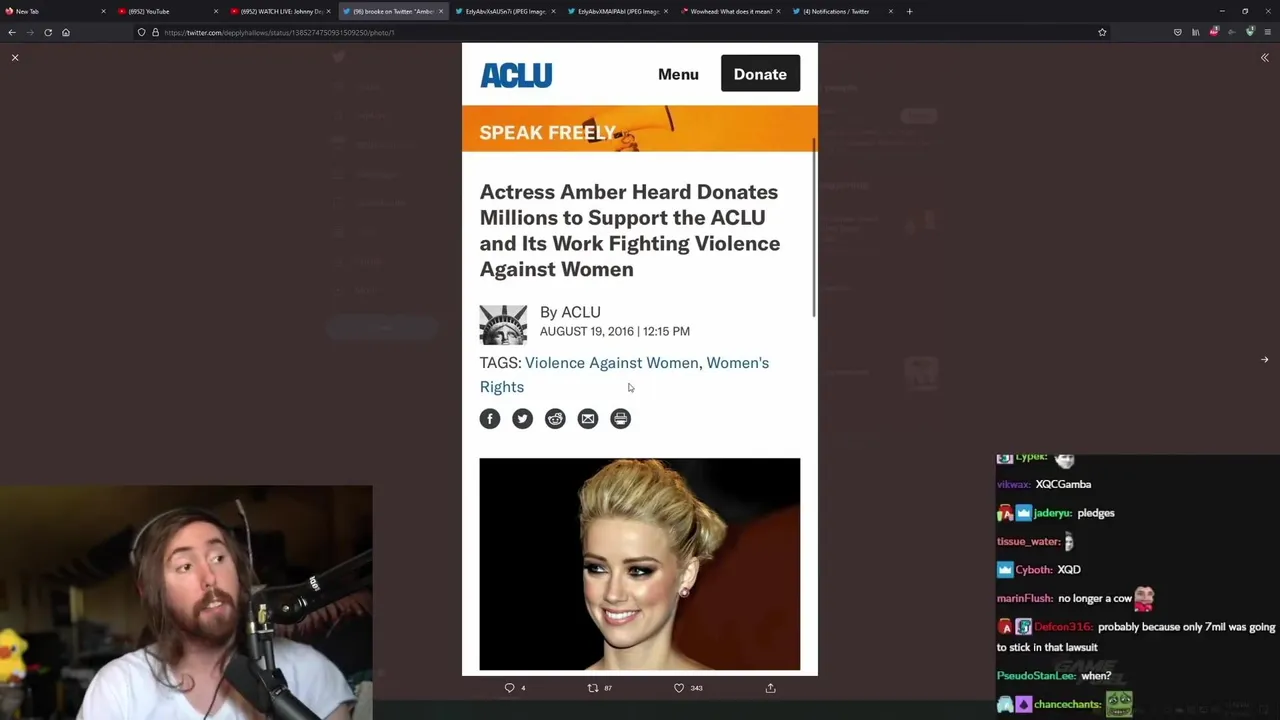This screenshot has width=1280, height=720.
Task: Switch to the New Tab tab
Action: 55,11
